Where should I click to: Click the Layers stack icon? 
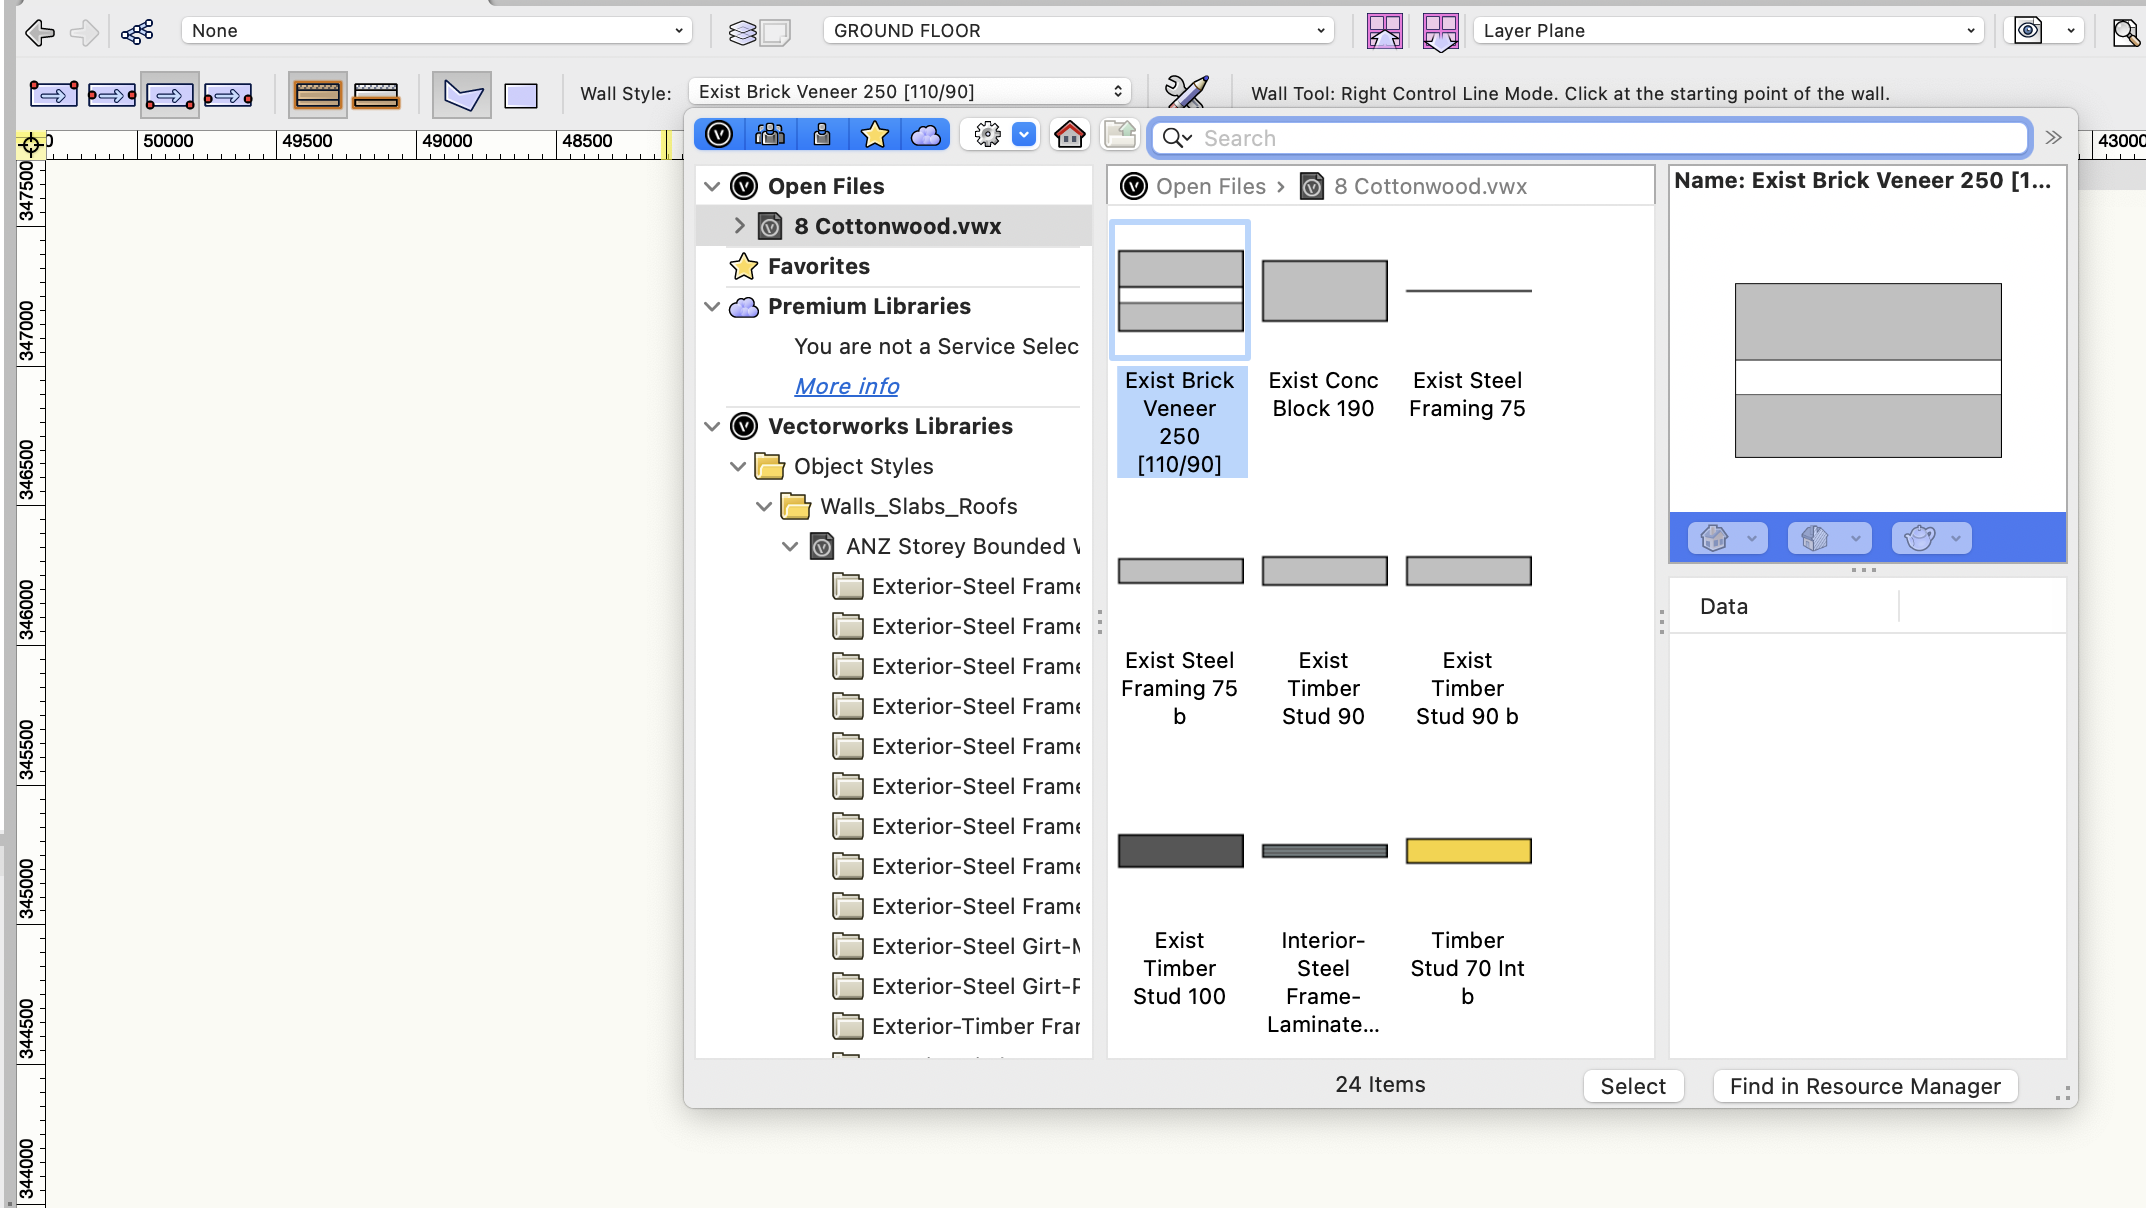742,32
